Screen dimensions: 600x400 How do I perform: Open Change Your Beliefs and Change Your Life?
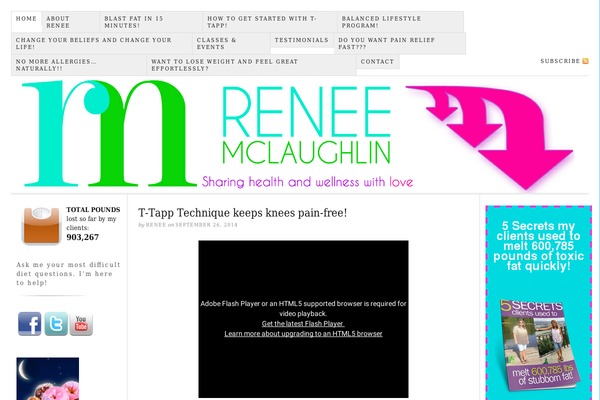pyautogui.click(x=101, y=43)
